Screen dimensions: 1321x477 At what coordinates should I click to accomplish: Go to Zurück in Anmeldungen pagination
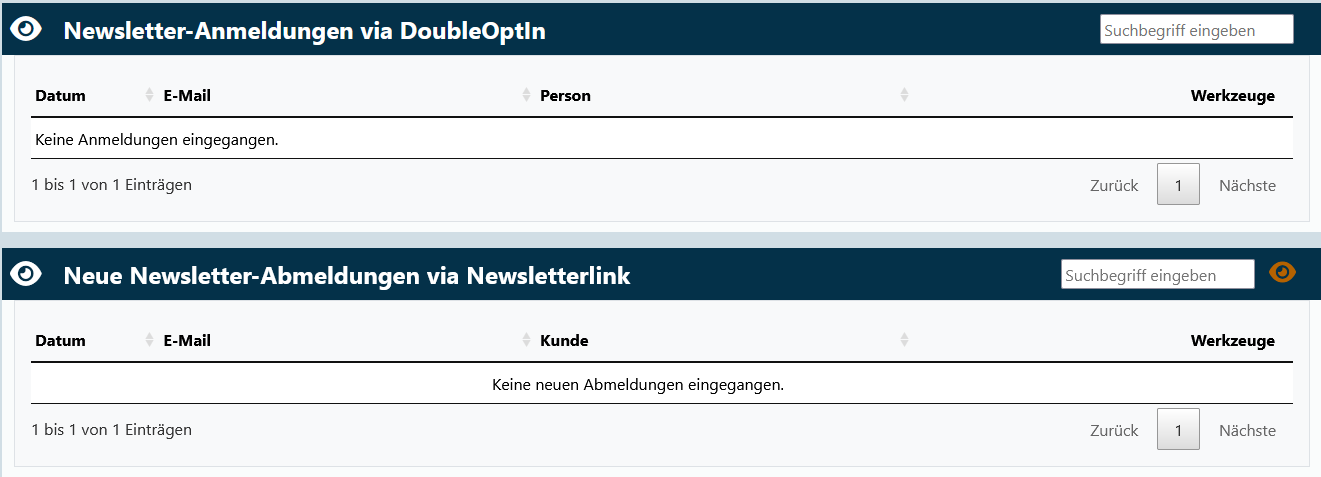pyautogui.click(x=1114, y=186)
